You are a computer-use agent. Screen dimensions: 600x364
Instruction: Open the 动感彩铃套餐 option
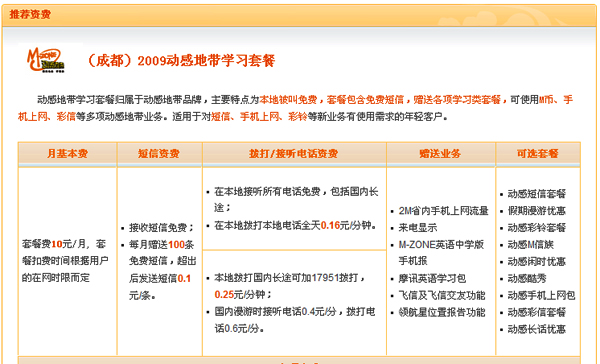536,228
